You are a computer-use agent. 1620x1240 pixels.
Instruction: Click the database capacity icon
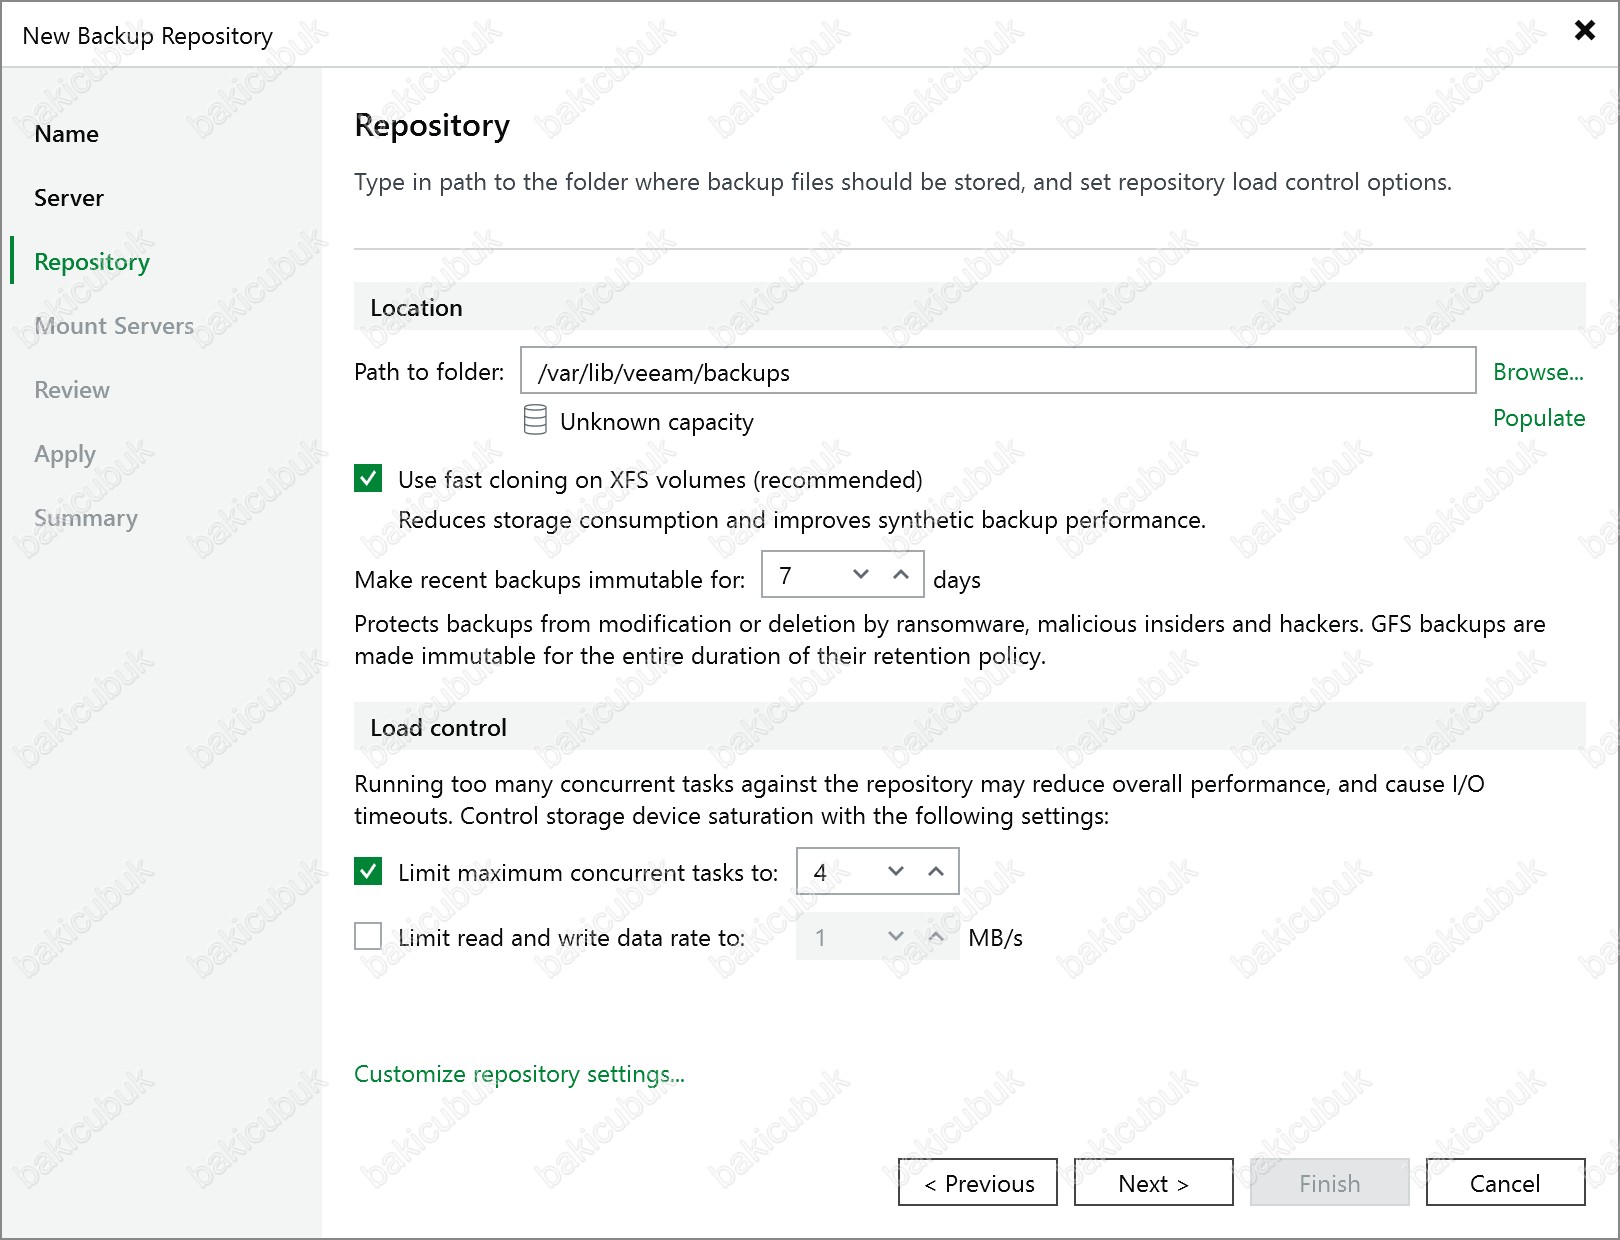pos(535,420)
